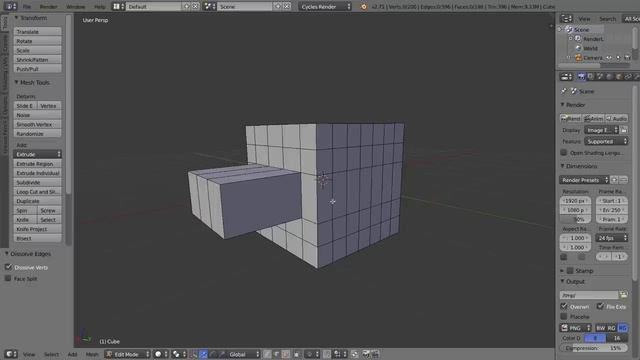This screenshot has height=360, width=640.
Task: Add a render preset with plus button
Action: (614, 180)
